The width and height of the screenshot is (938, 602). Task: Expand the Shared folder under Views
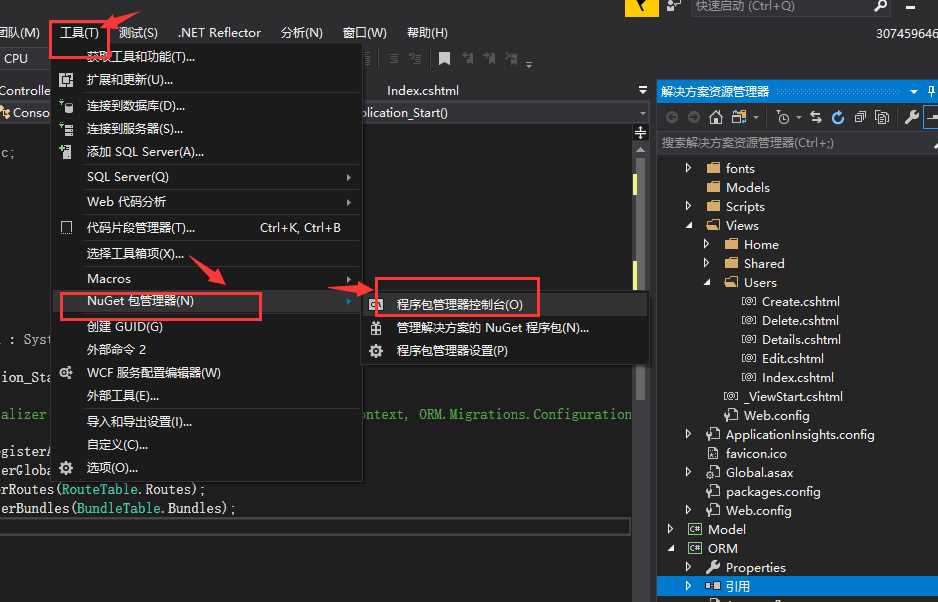(x=706, y=263)
